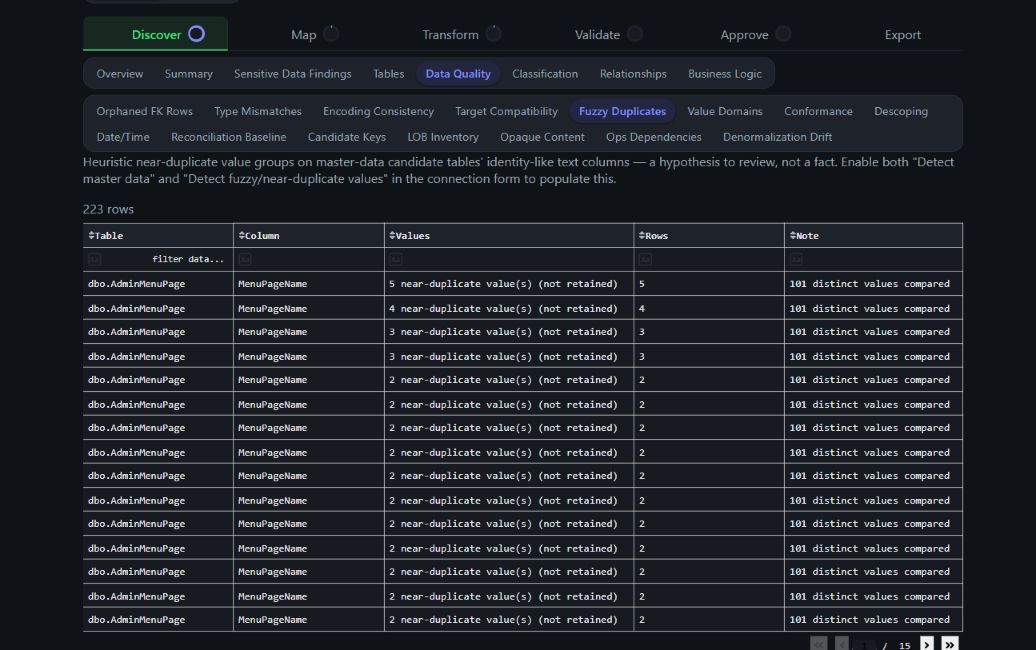Show Date/Time report
The width and height of the screenshot is (1036, 650).
click(x=123, y=137)
